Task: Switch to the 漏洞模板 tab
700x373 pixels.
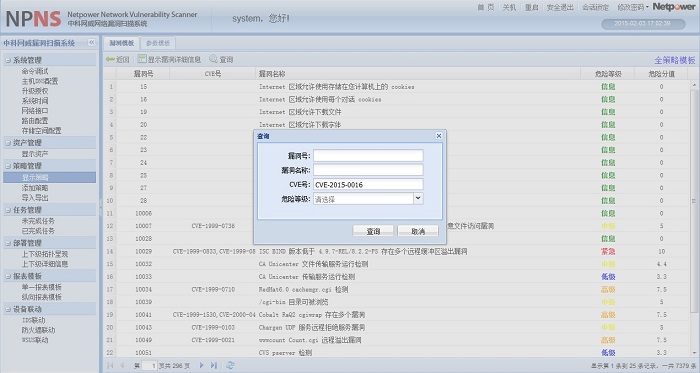Action: pyautogui.click(x=122, y=43)
